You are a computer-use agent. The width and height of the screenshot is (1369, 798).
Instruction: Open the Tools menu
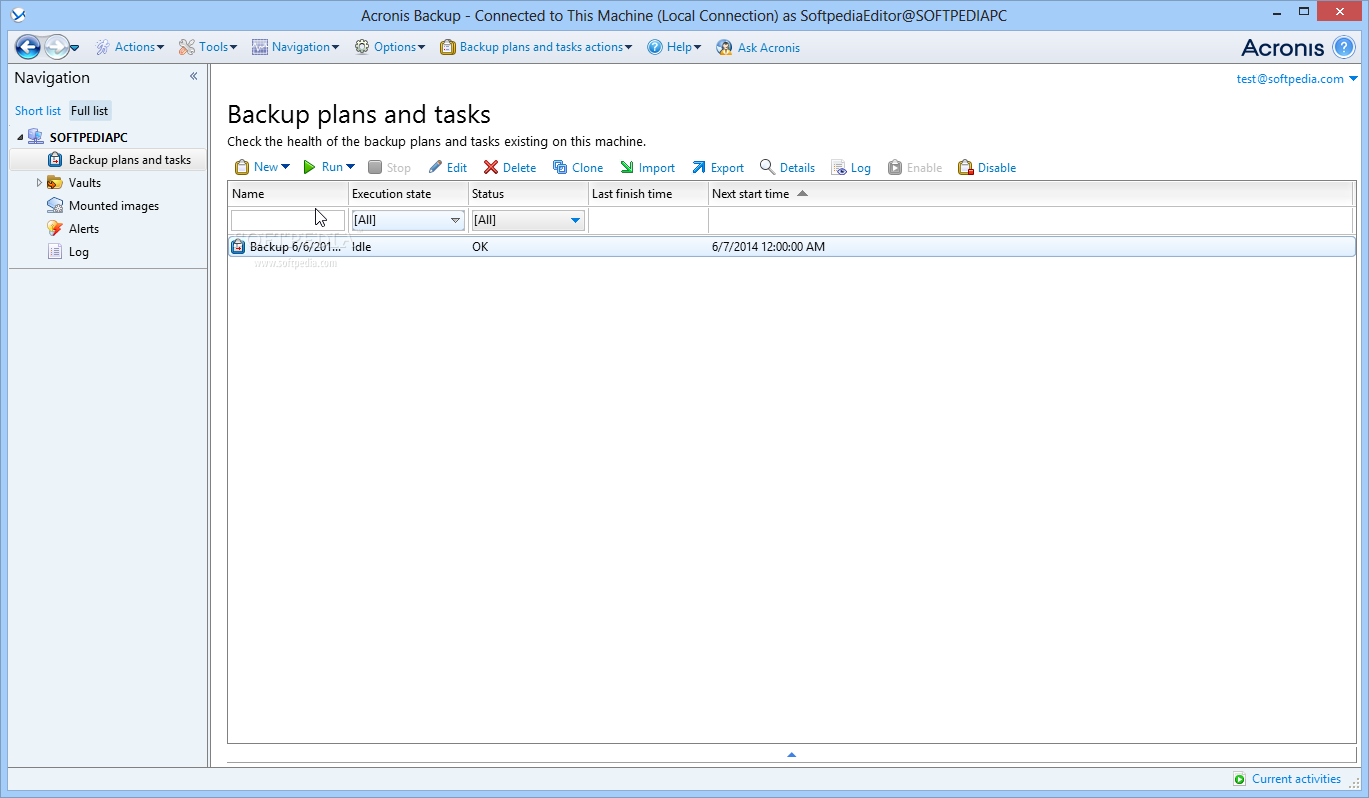(208, 47)
